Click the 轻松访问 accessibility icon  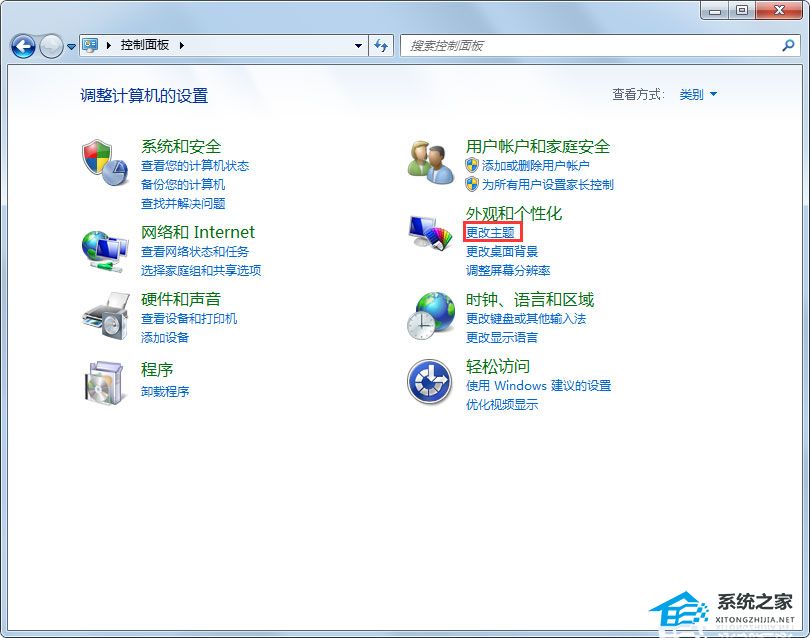click(x=430, y=382)
